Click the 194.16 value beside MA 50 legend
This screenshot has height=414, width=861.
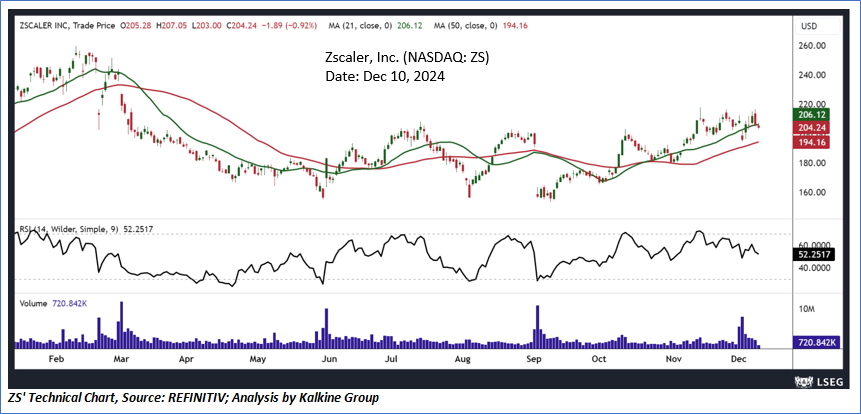click(x=515, y=25)
